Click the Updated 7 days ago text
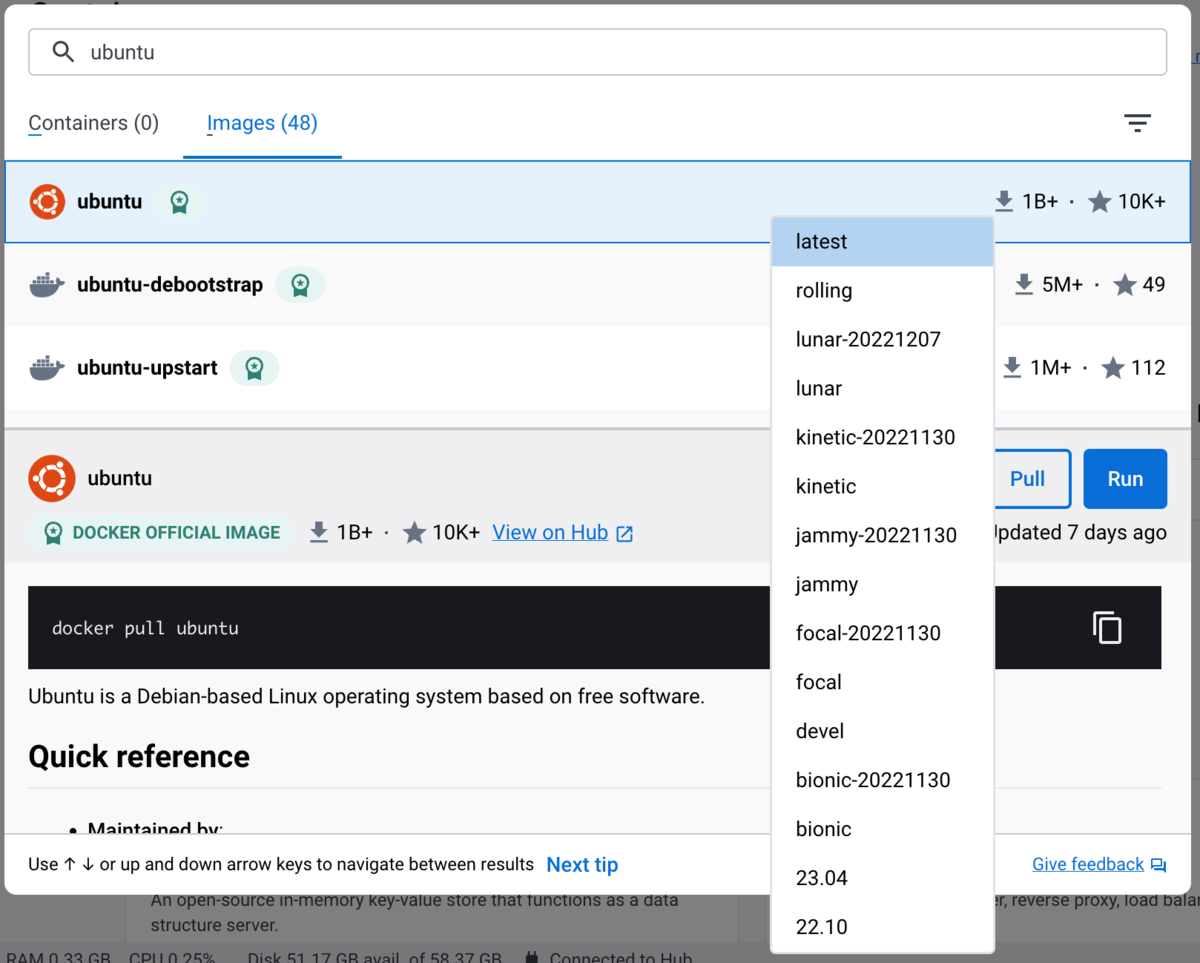The width and height of the screenshot is (1200, 963). 1081,533
